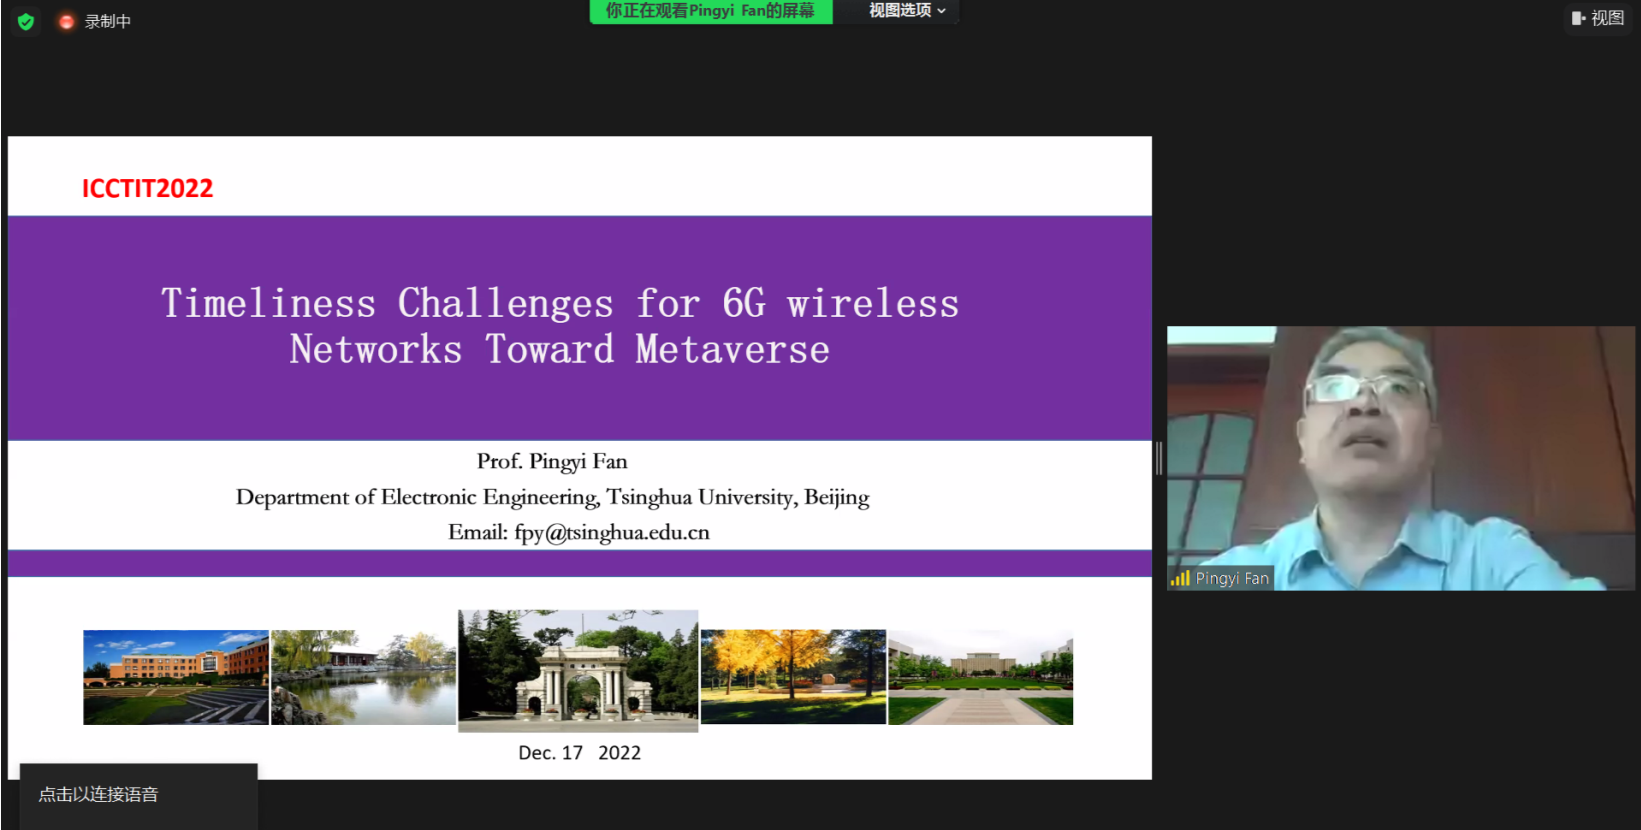Click the white Tsinghua gate photo
Viewport: 1641px width, 830px height.
578,671
